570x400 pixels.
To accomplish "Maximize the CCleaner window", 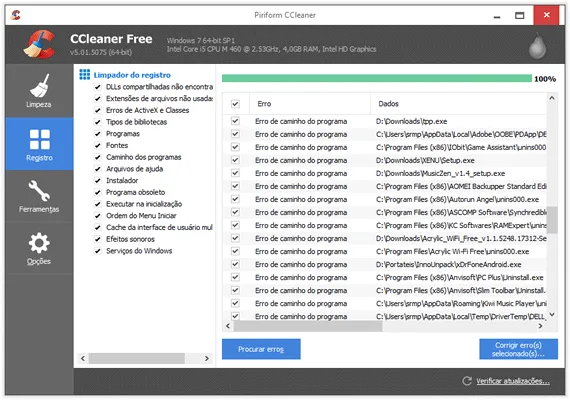I will click(520, 15).
